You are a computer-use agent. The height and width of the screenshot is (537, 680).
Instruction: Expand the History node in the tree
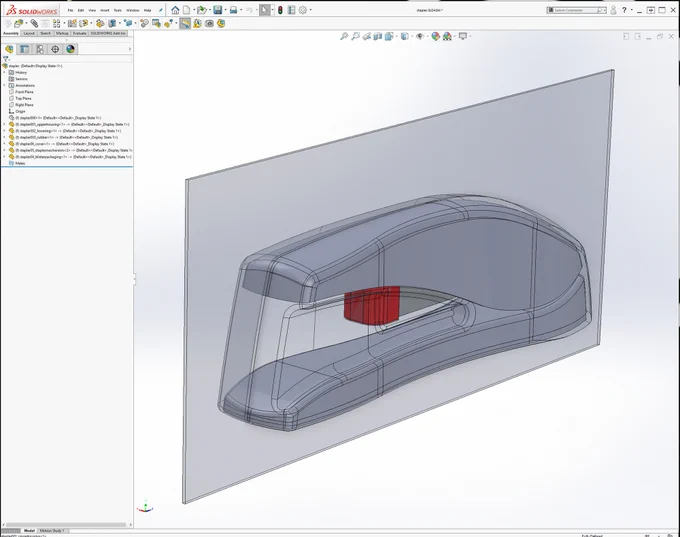[x=4, y=72]
